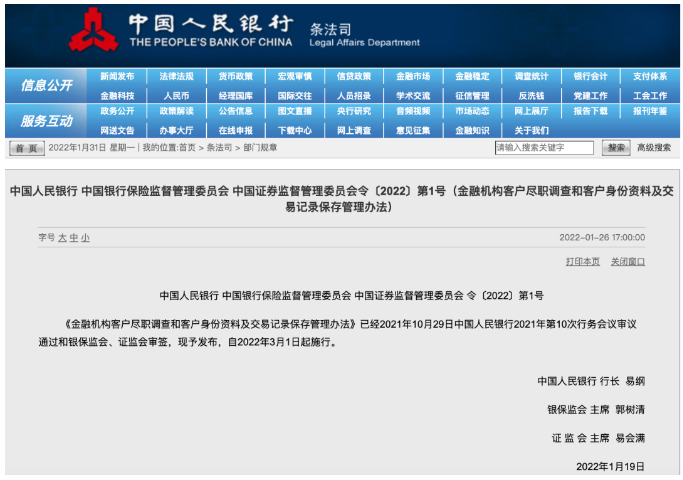Select 网上调查 navigation item

coord(354,130)
